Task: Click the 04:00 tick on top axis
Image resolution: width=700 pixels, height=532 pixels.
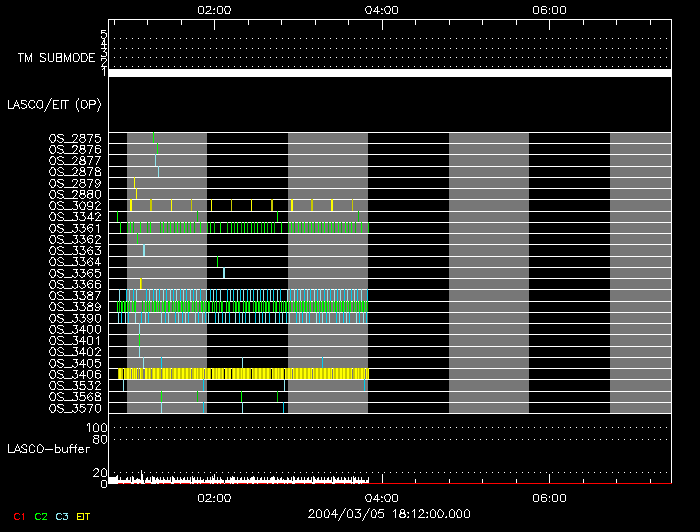Action: pos(383,10)
